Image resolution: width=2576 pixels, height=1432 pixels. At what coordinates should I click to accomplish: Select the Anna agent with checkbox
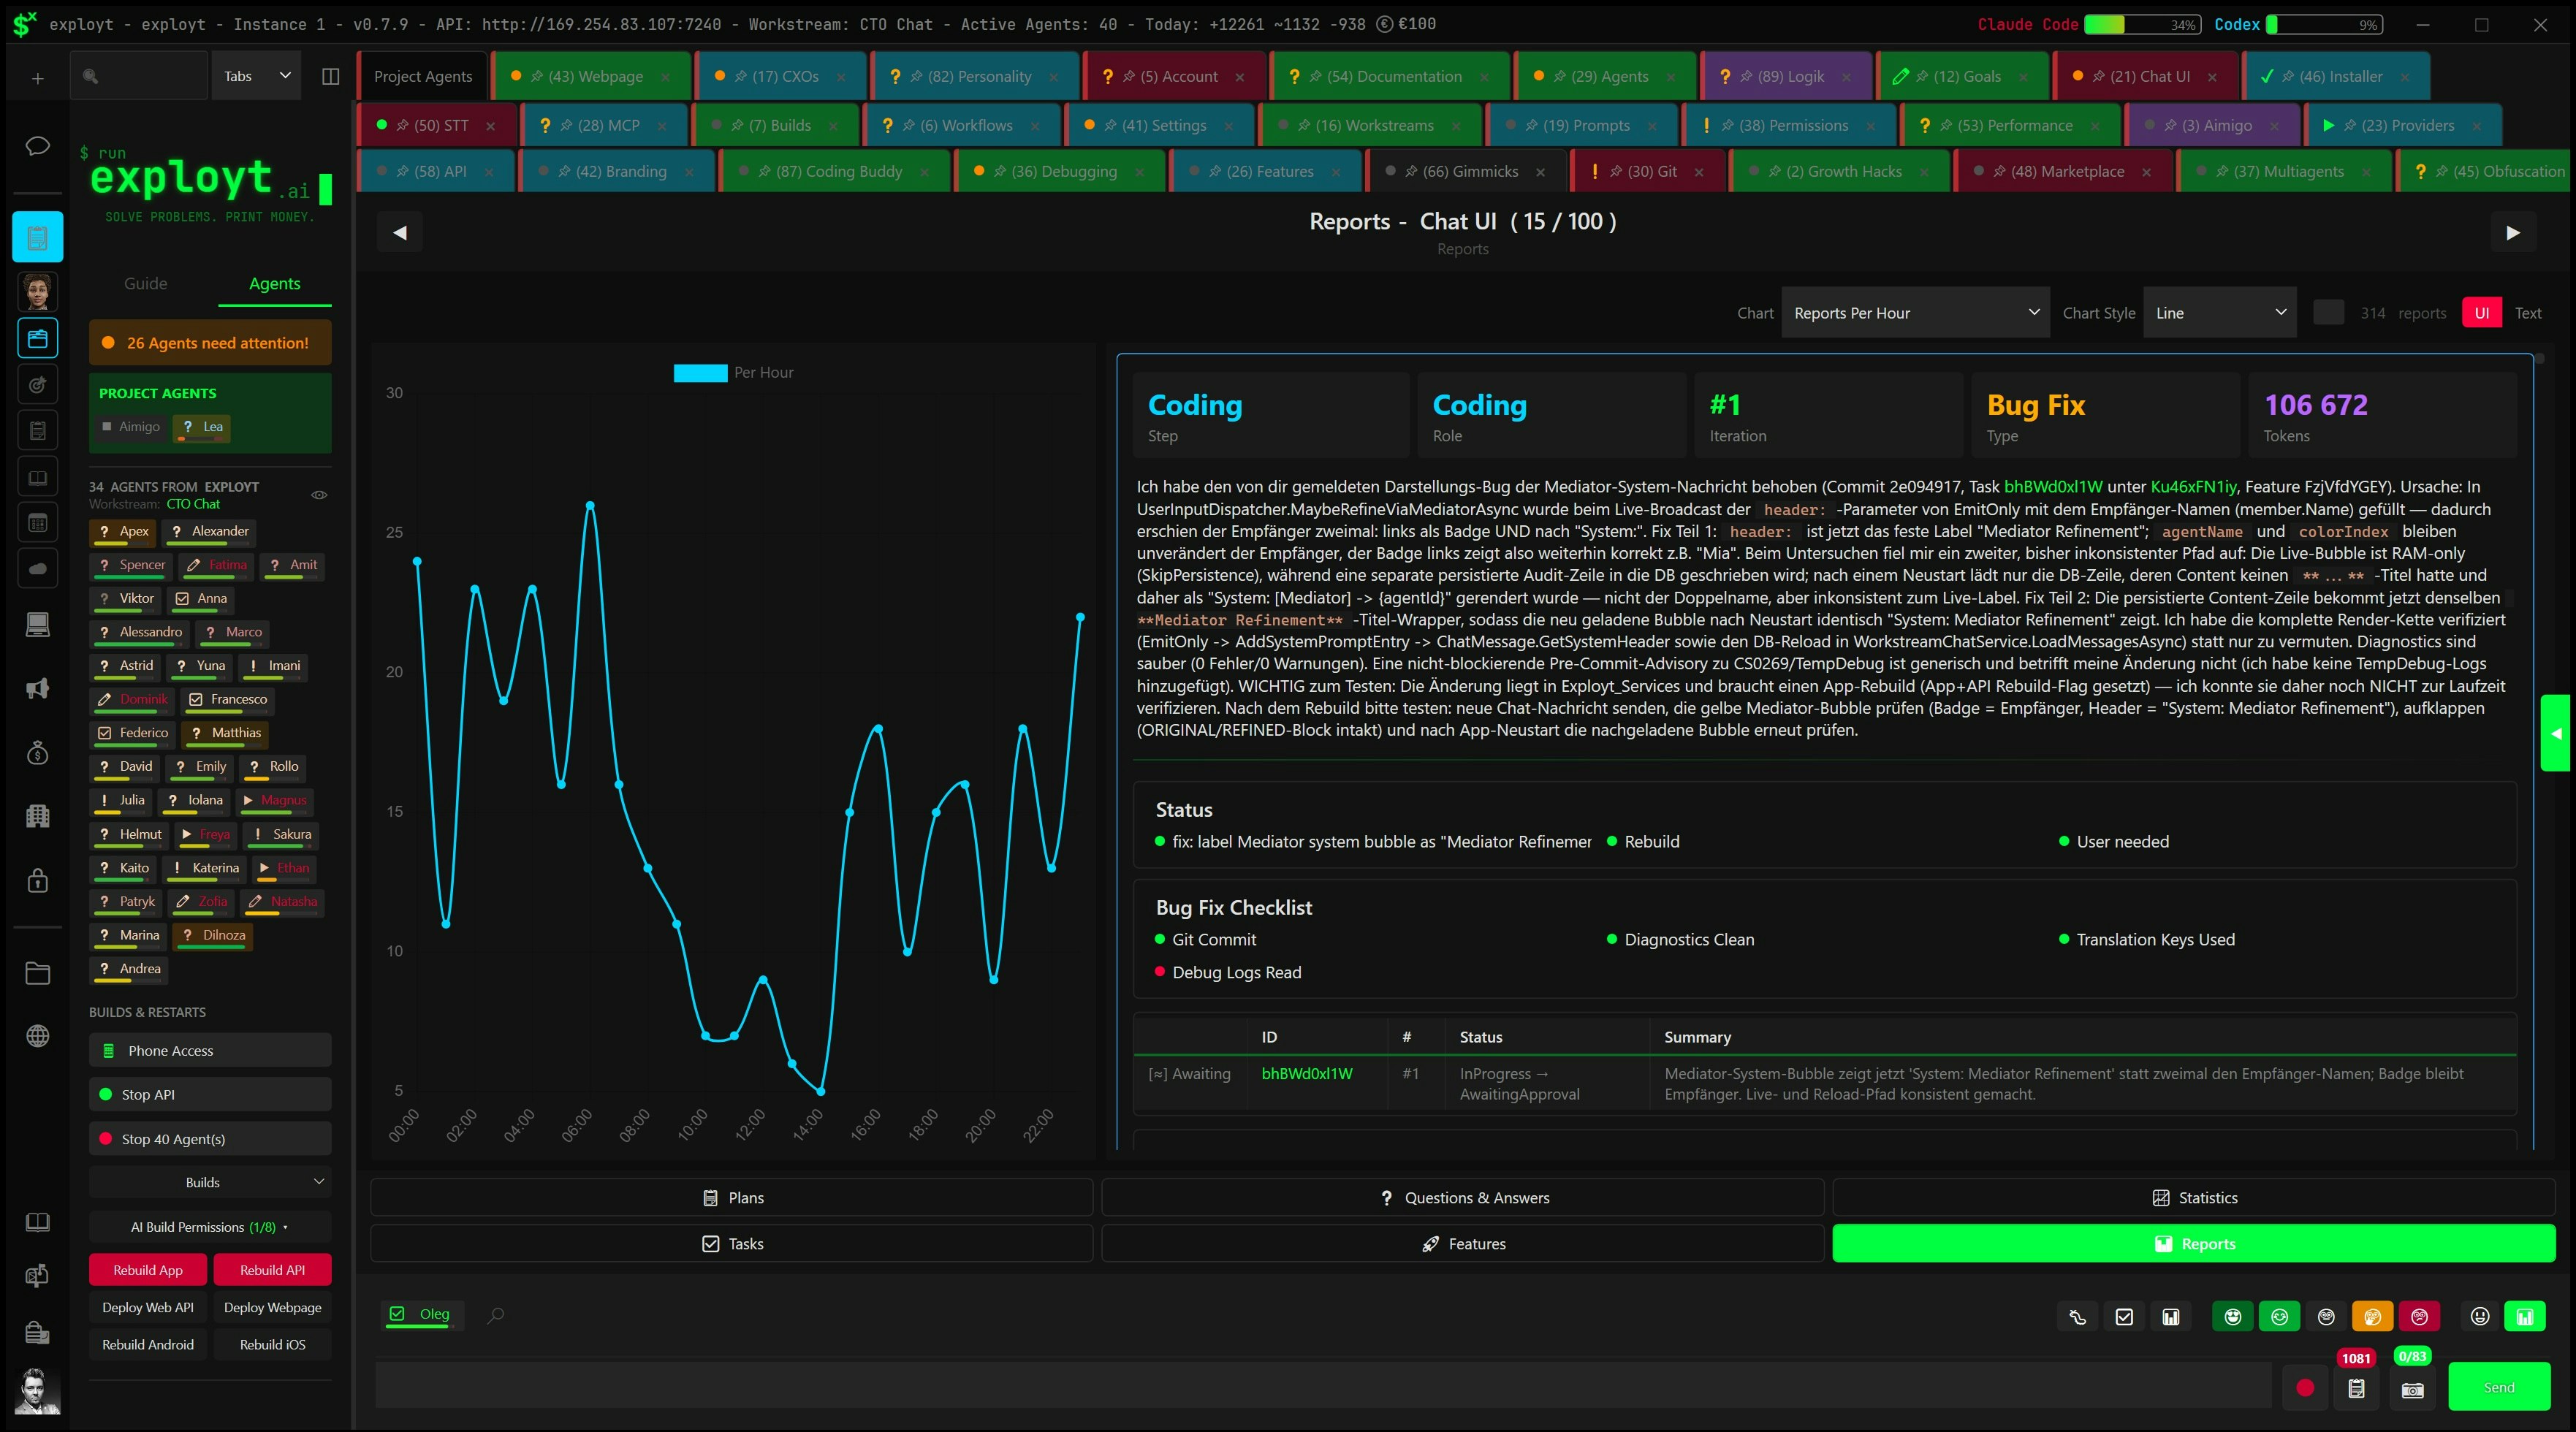tap(201, 599)
